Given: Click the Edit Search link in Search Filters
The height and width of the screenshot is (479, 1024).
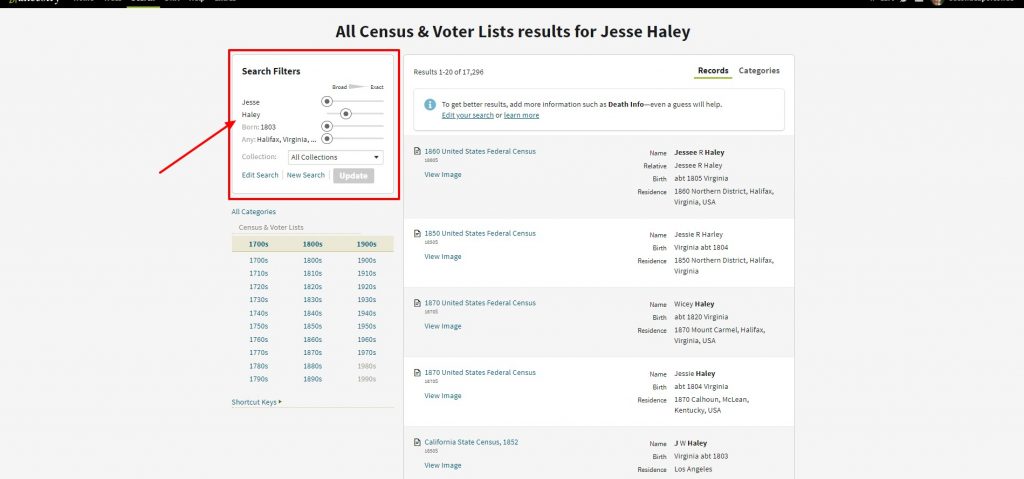Looking at the screenshot, I should [260, 175].
